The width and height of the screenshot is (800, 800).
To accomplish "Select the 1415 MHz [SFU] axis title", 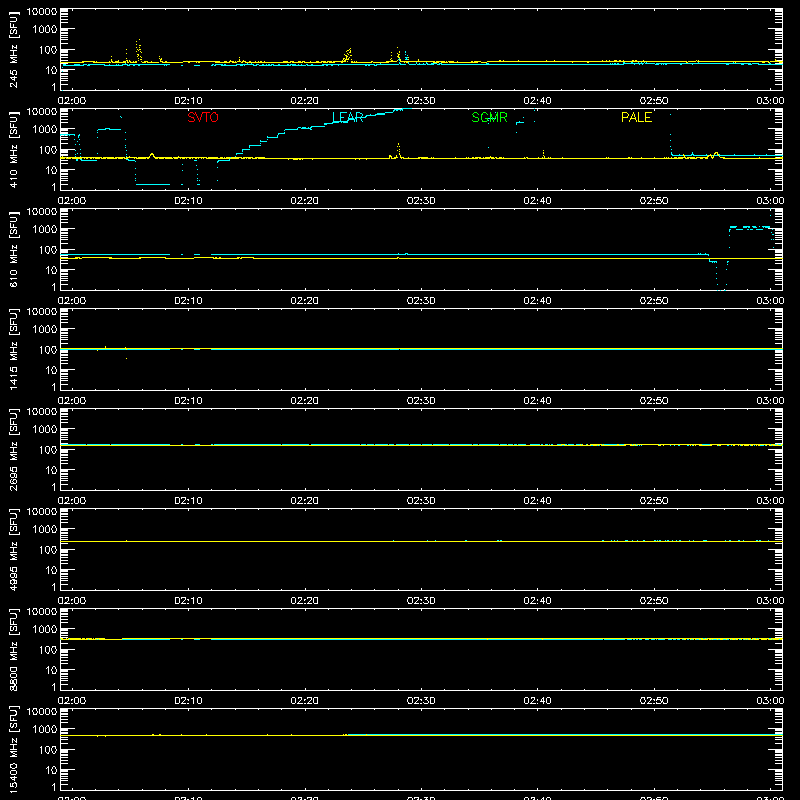I will (13, 349).
